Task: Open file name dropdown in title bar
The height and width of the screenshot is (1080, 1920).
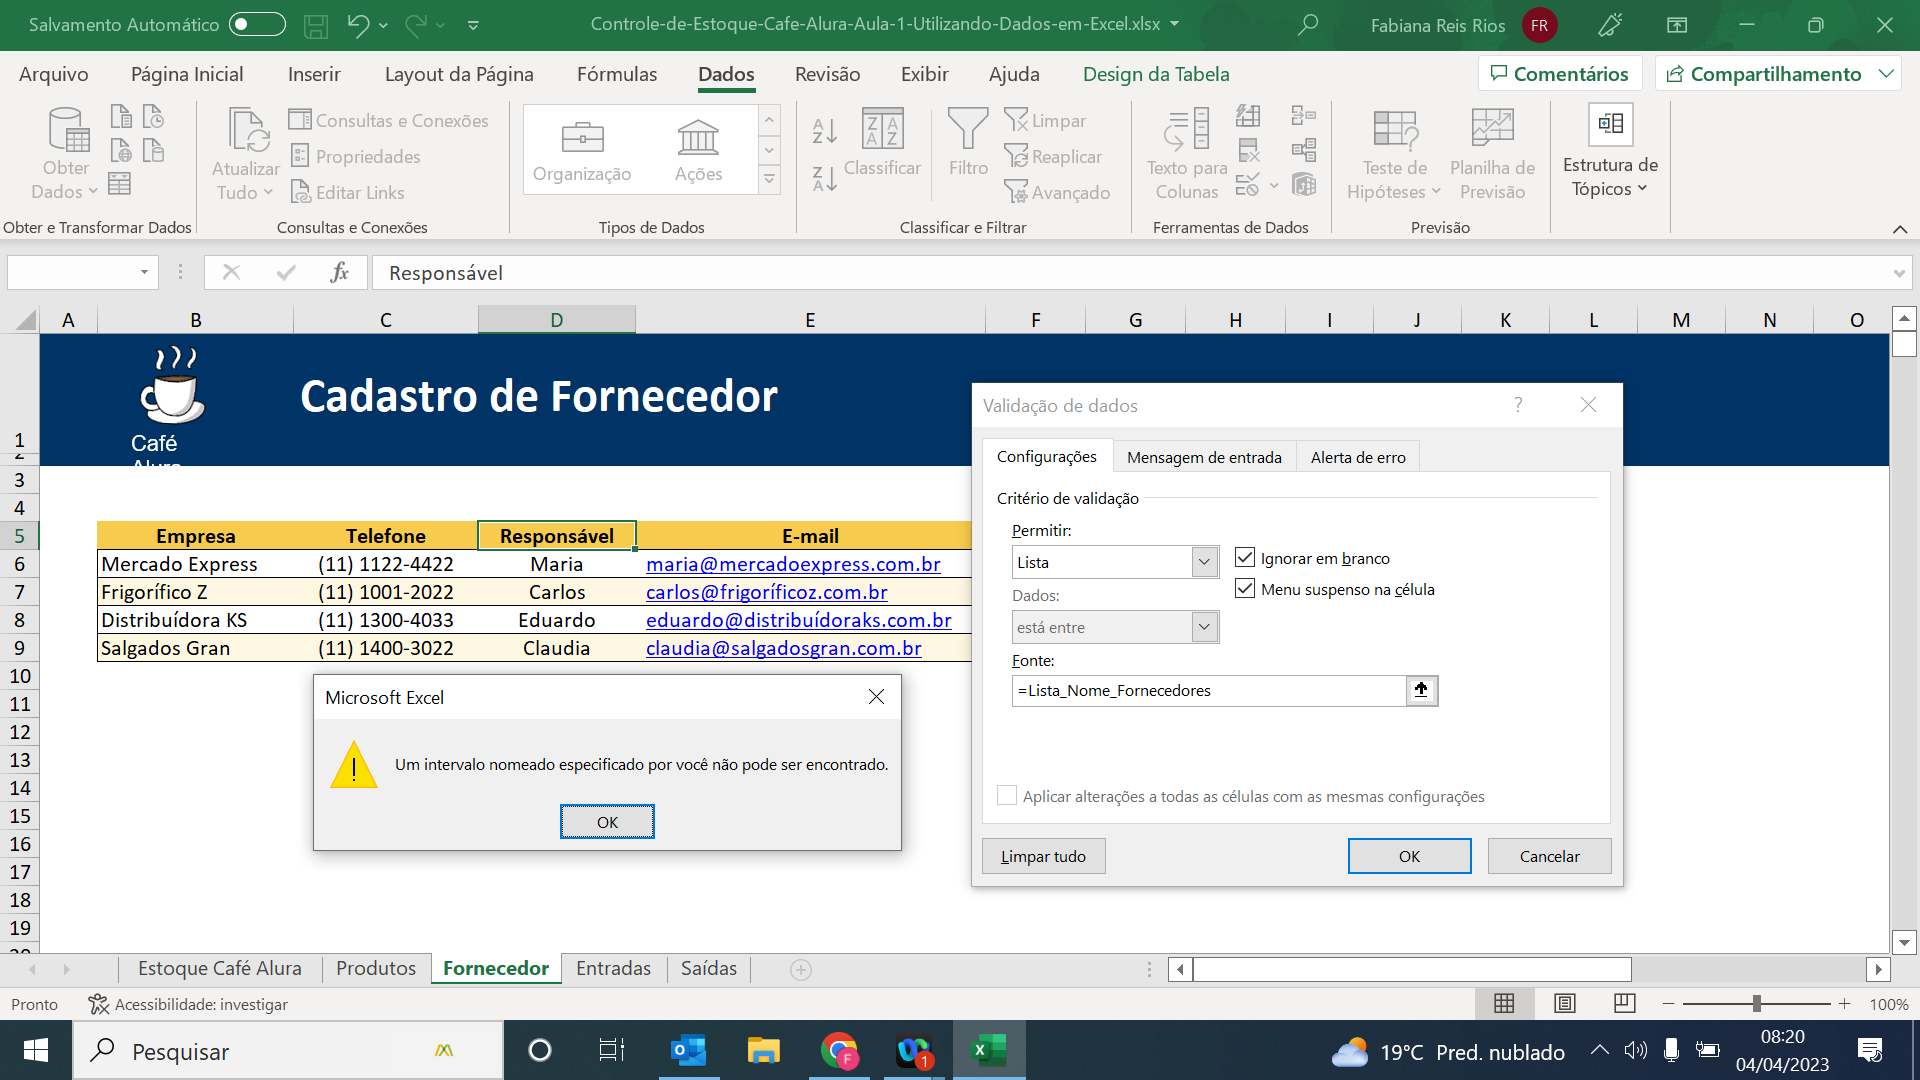Action: pyautogui.click(x=1174, y=24)
